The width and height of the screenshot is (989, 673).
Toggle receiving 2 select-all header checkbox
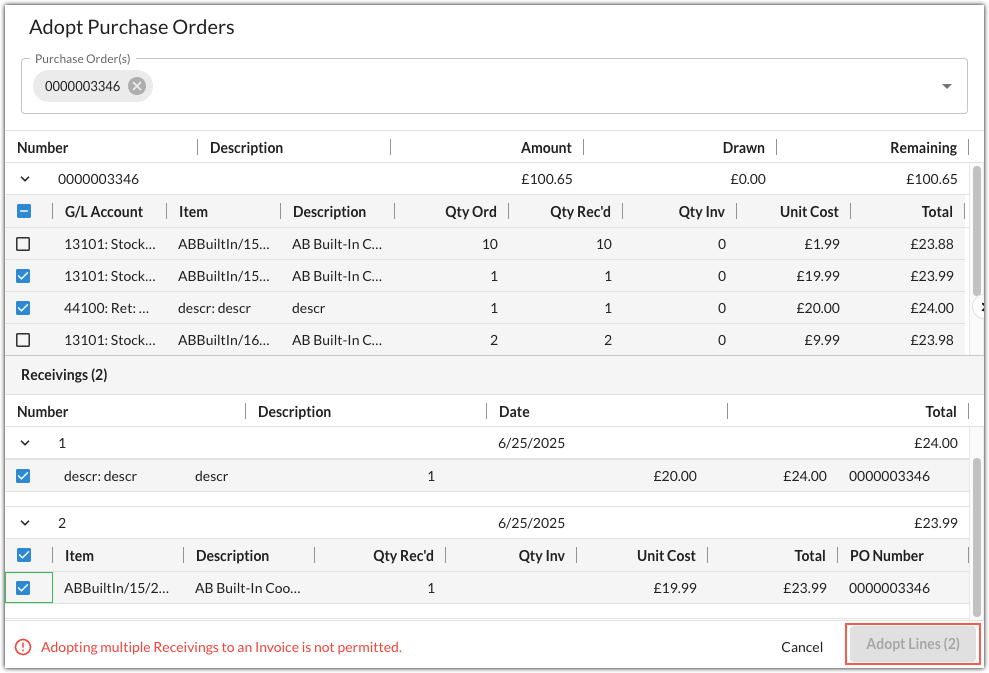(x=23, y=555)
